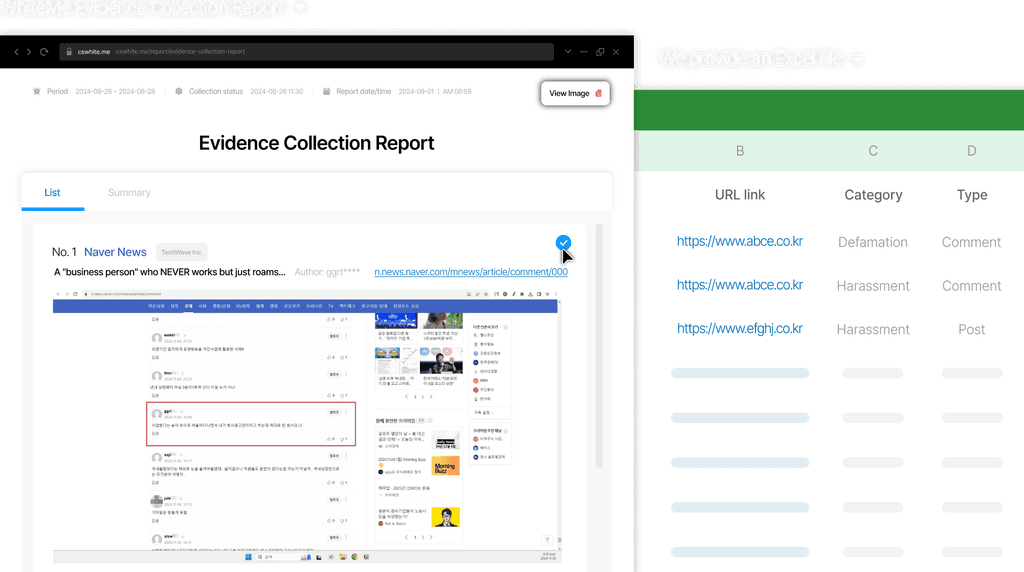Screen dimensions: 1024x572
Task: Click the Evidence Collection Report heading
Action: click(x=316, y=143)
